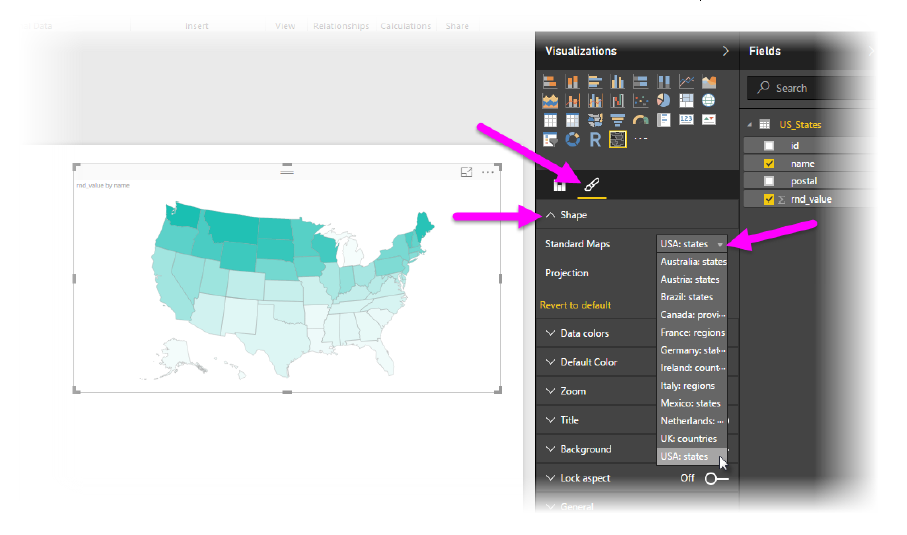This screenshot has width=907, height=535.
Task: Choose Italy: regions from the list
Action: [x=692, y=386]
